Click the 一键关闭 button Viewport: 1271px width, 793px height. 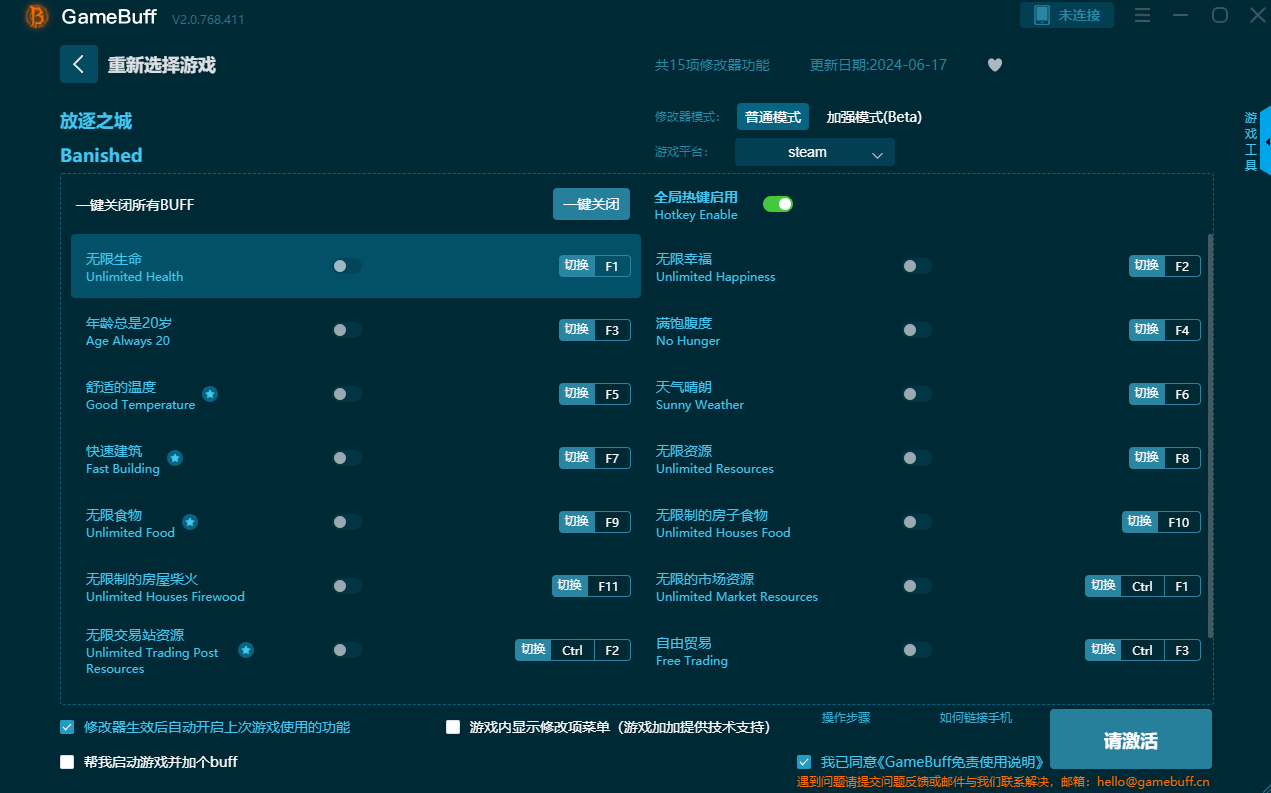tap(591, 204)
